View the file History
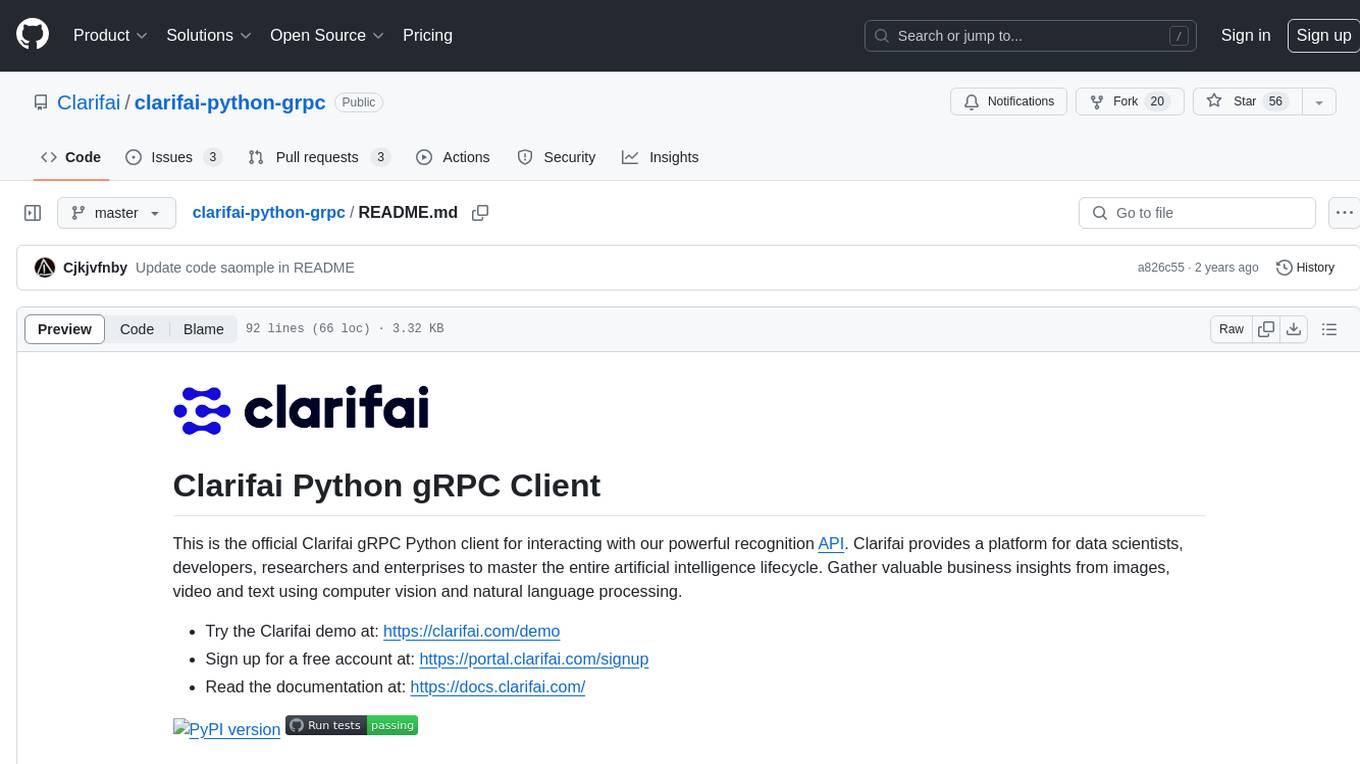This screenshot has height=764, width=1360. [x=1305, y=268]
